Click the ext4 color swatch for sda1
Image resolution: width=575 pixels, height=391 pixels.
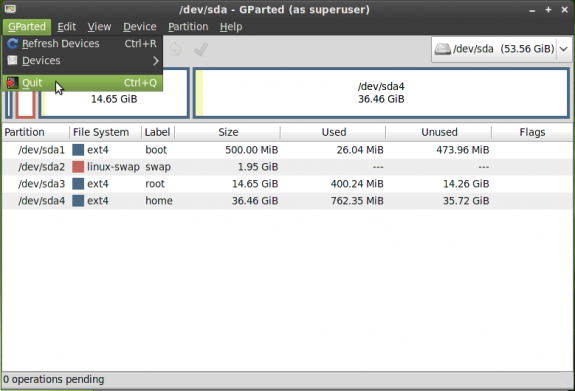78,150
